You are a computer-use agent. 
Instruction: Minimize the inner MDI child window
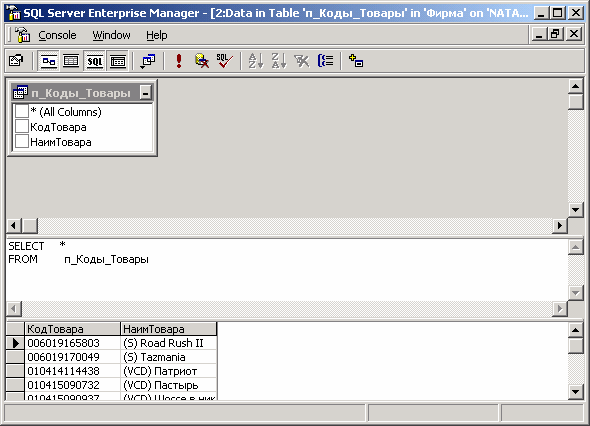539,34
